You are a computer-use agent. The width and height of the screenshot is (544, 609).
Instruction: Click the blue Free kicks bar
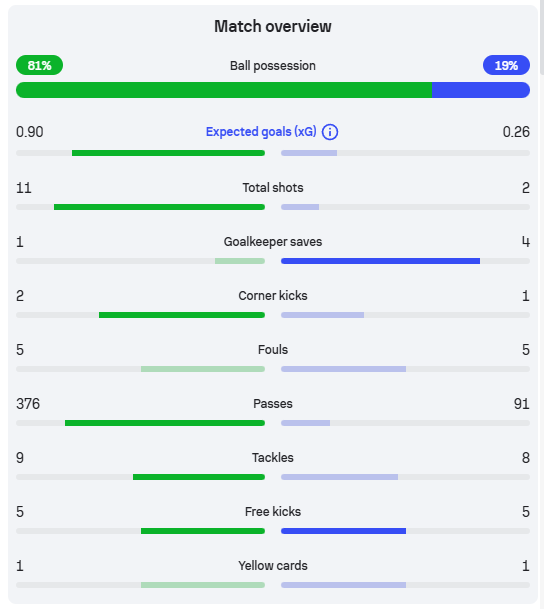pyautogui.click(x=343, y=531)
